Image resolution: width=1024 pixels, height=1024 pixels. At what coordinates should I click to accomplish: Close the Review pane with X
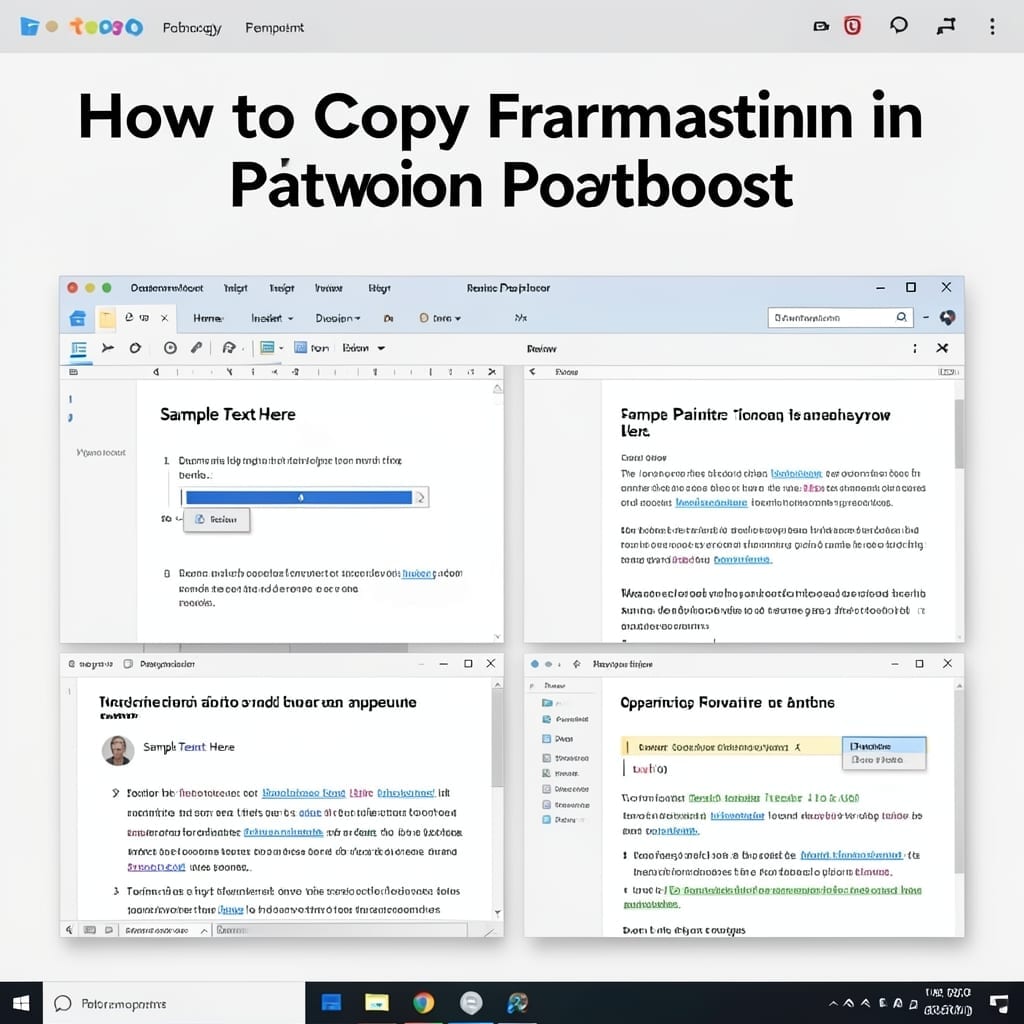(942, 348)
